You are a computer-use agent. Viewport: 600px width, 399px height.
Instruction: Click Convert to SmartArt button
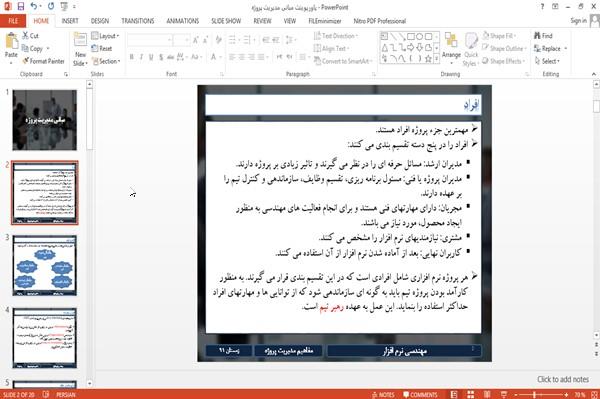pos(342,61)
